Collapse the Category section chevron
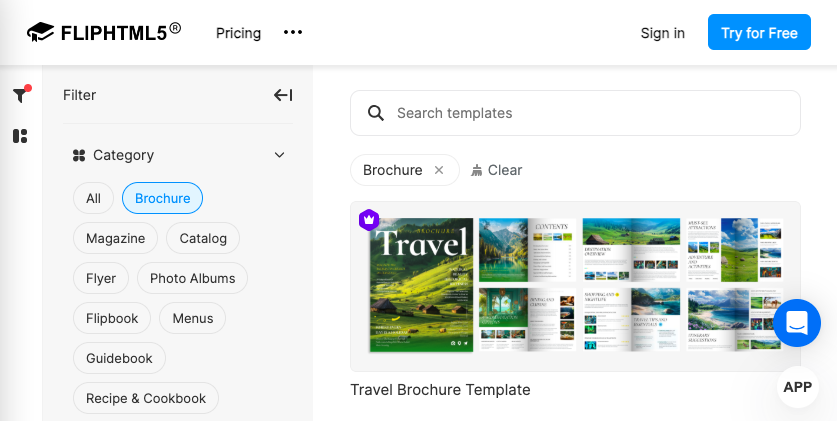 (x=279, y=155)
